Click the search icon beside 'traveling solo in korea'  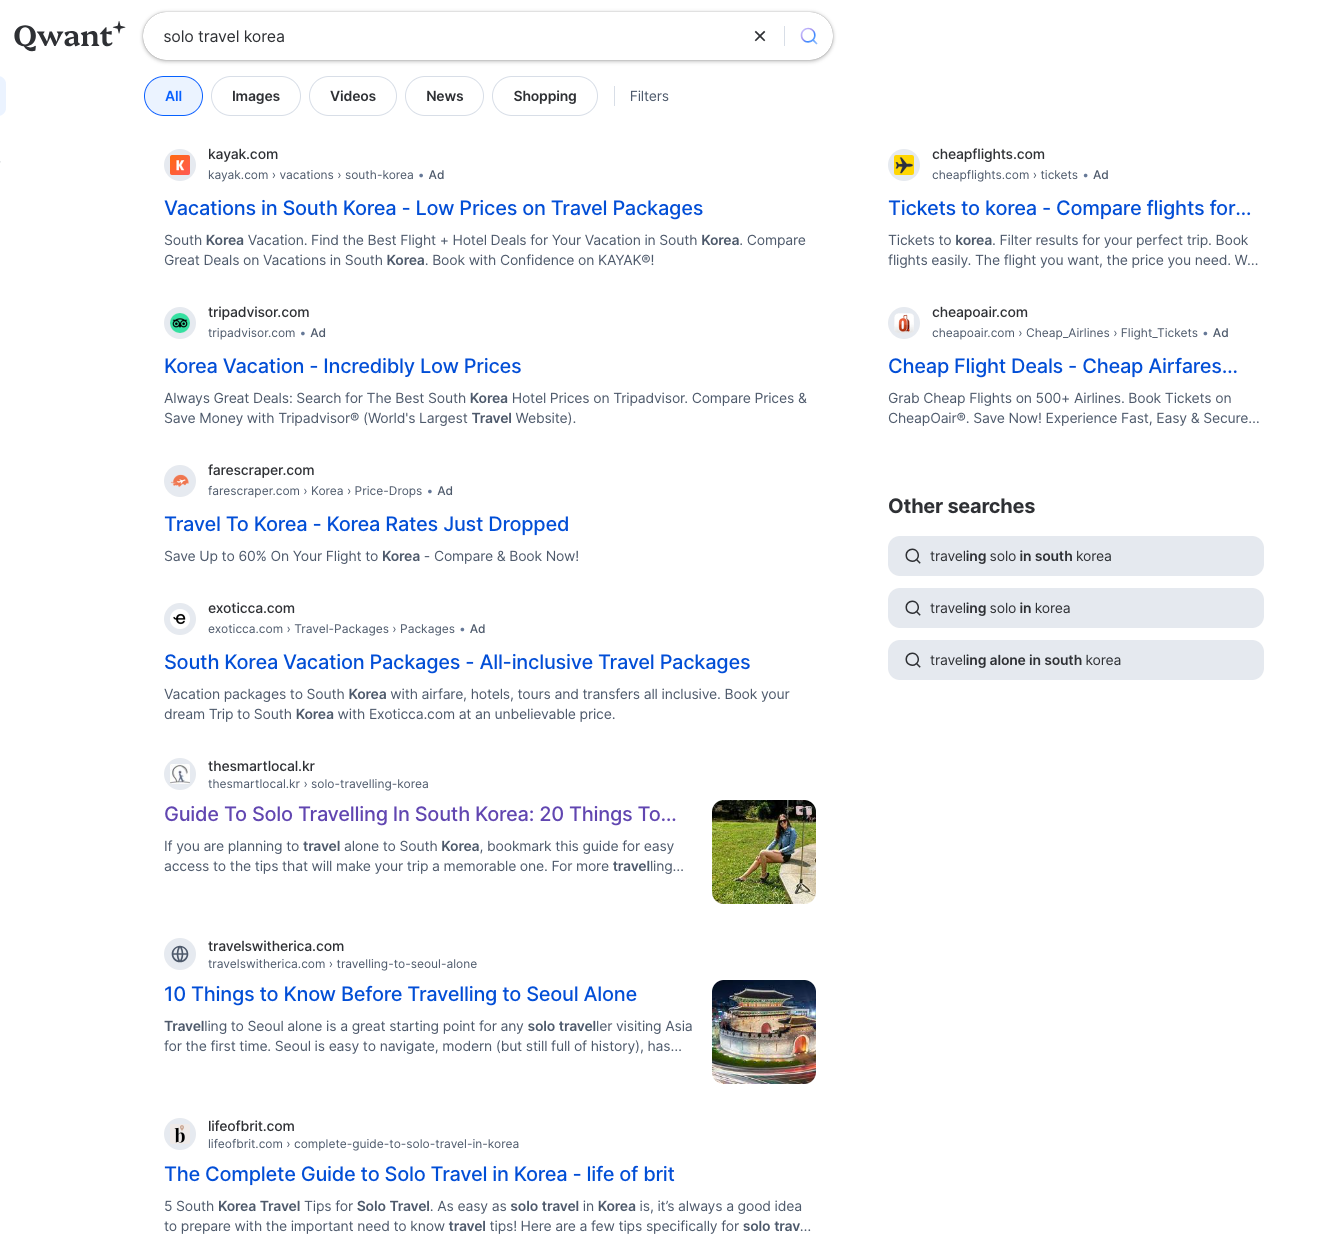click(913, 608)
